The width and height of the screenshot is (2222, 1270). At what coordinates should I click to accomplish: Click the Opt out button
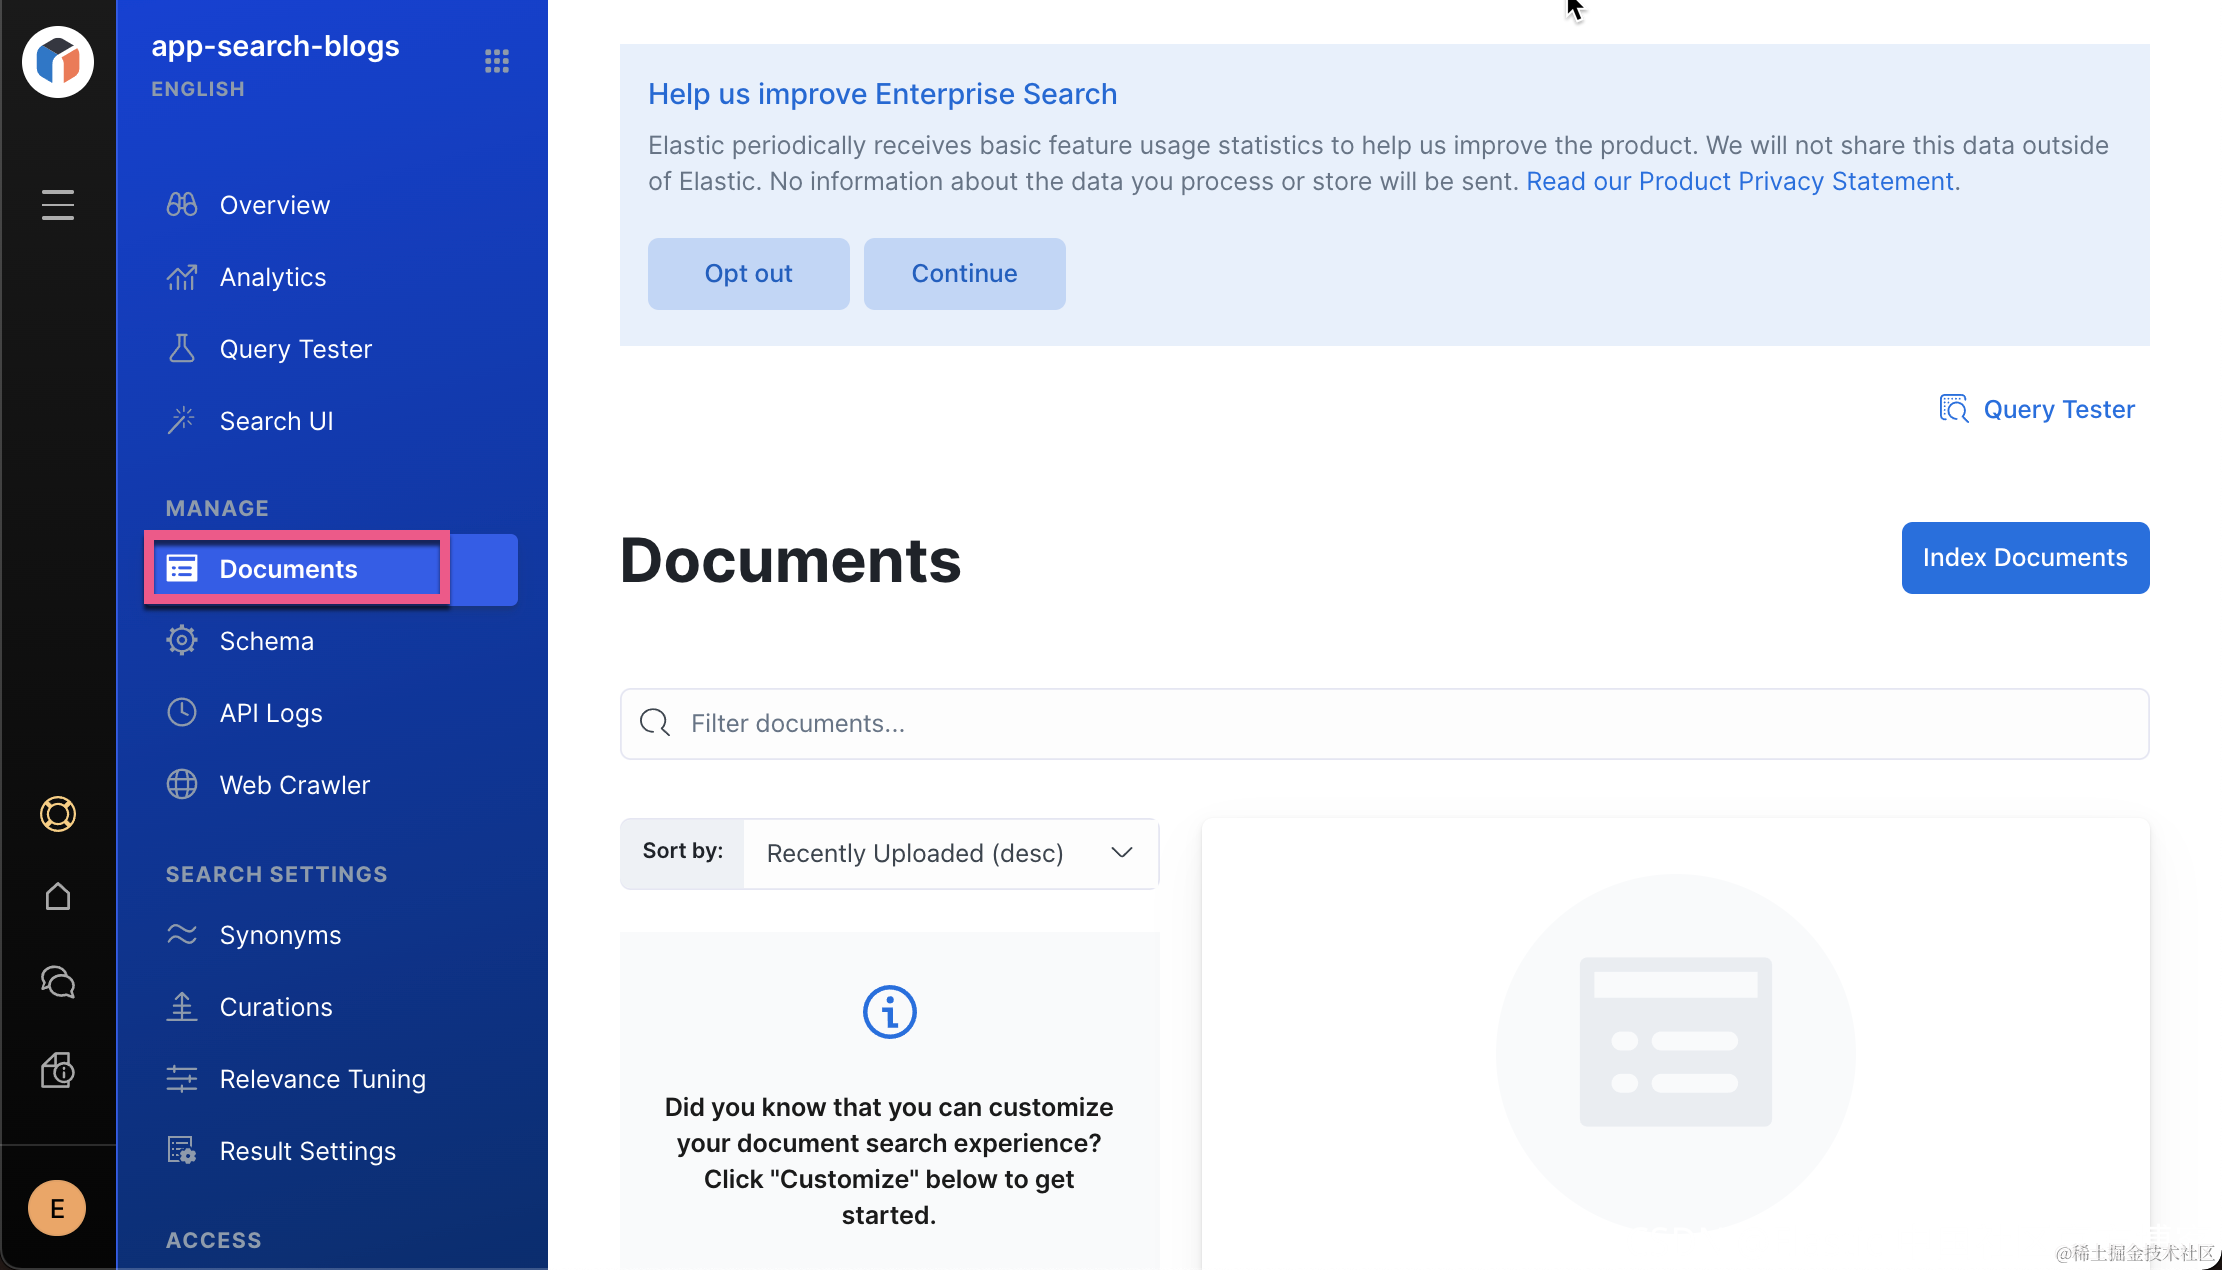(748, 274)
